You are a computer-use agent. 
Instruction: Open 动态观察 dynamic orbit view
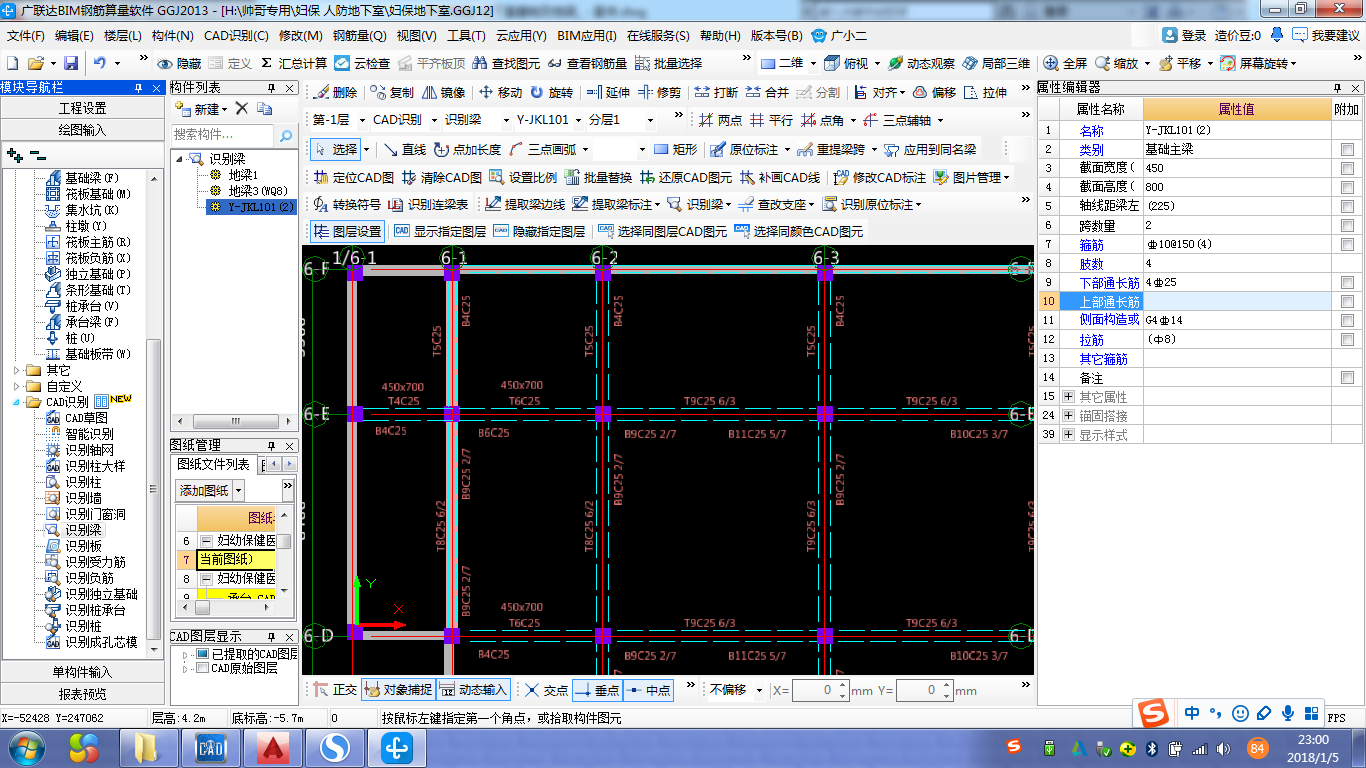coord(920,63)
